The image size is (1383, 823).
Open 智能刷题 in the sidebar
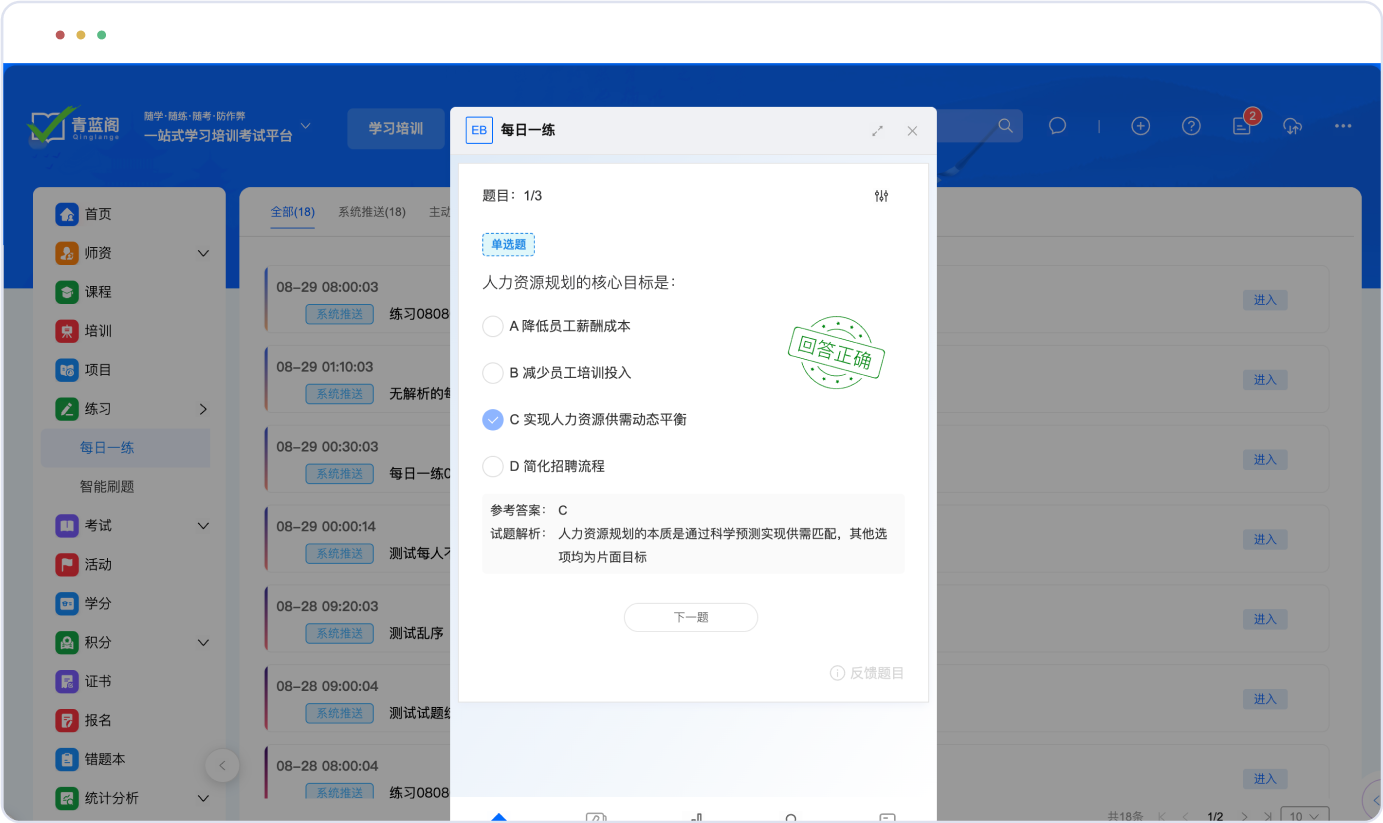[x=107, y=487]
